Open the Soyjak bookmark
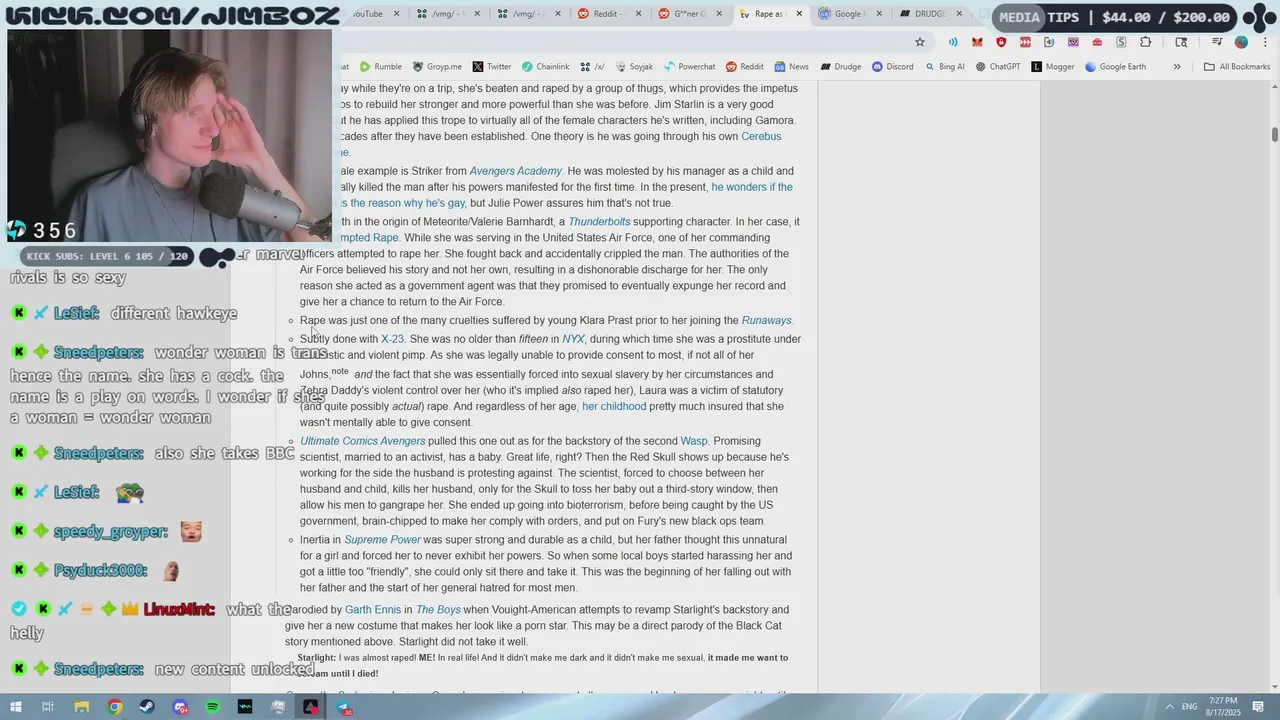The image size is (1280, 720). coord(634,67)
